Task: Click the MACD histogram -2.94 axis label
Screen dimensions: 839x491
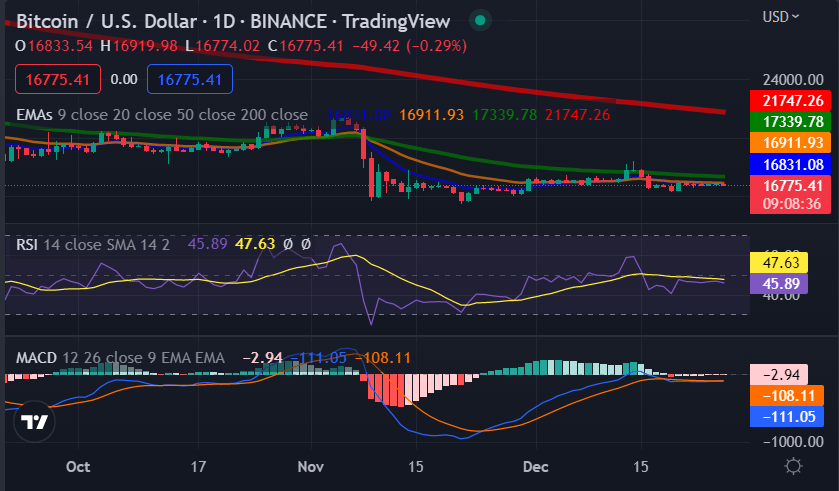Action: (x=779, y=374)
